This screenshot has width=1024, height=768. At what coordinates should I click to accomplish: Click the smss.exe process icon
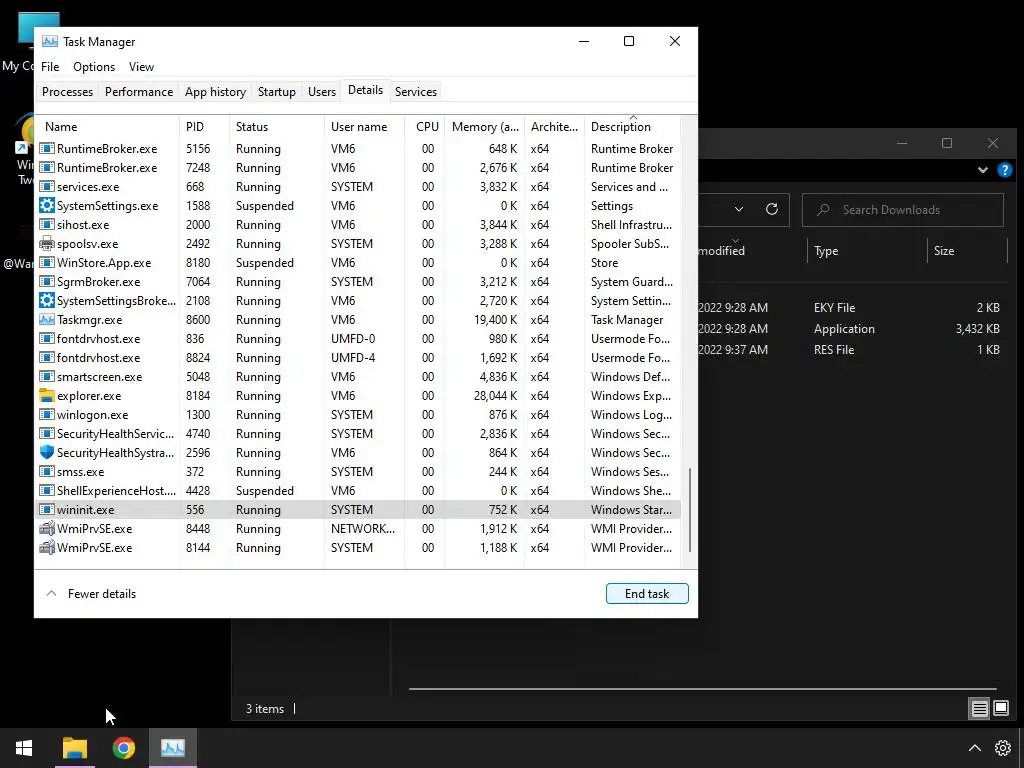point(46,472)
